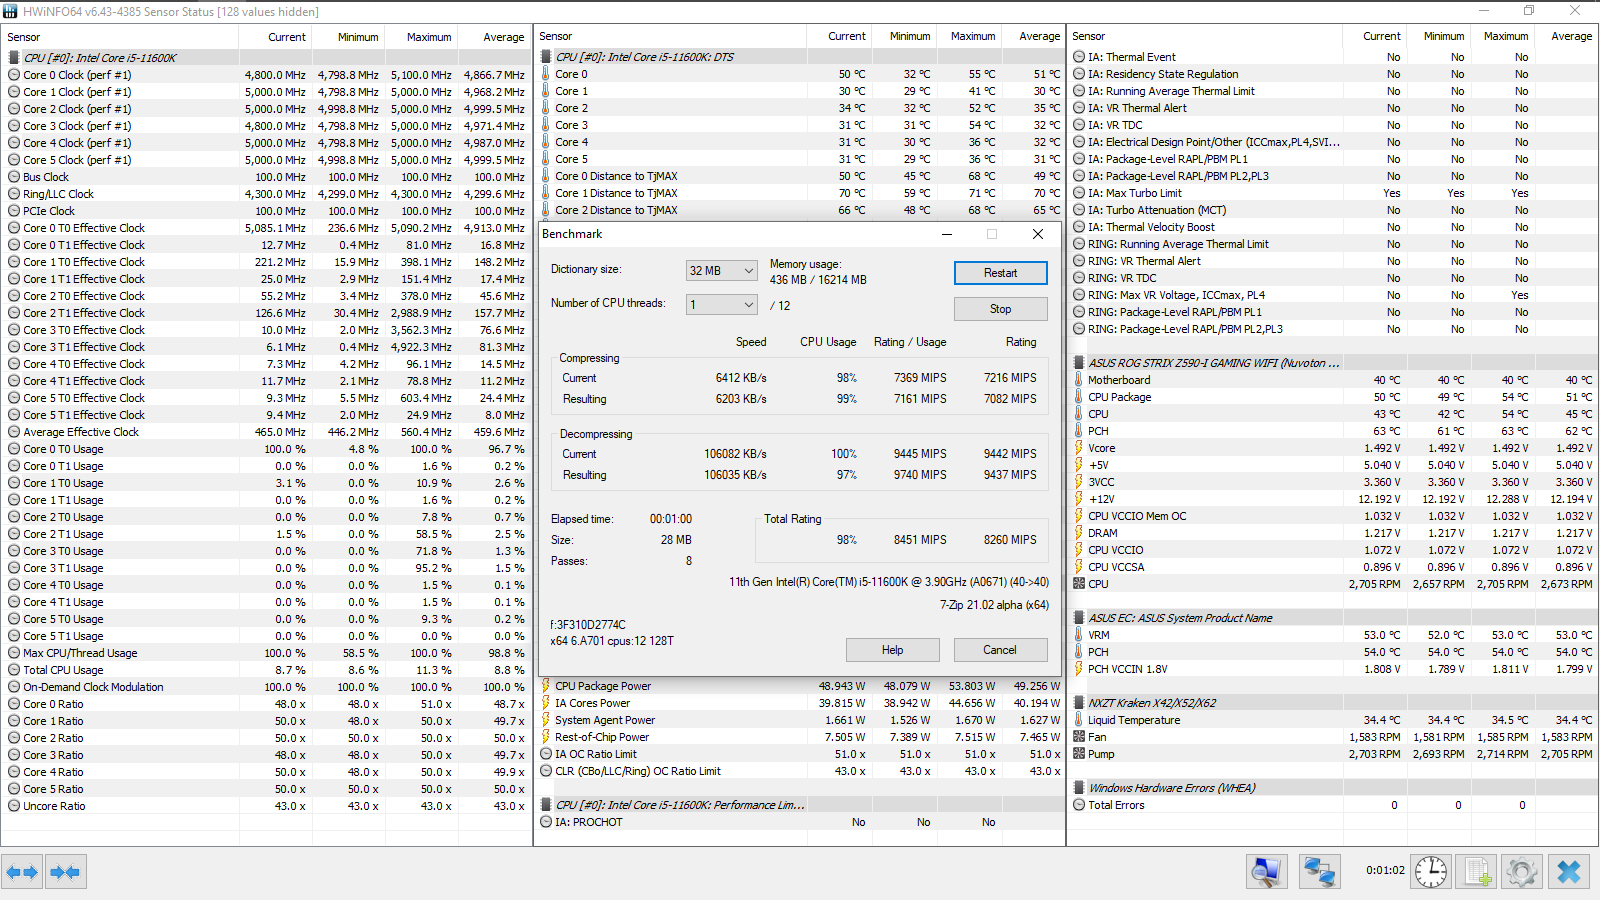Close the Benchmark dialog window
The image size is (1600, 900).
coord(1038,234)
